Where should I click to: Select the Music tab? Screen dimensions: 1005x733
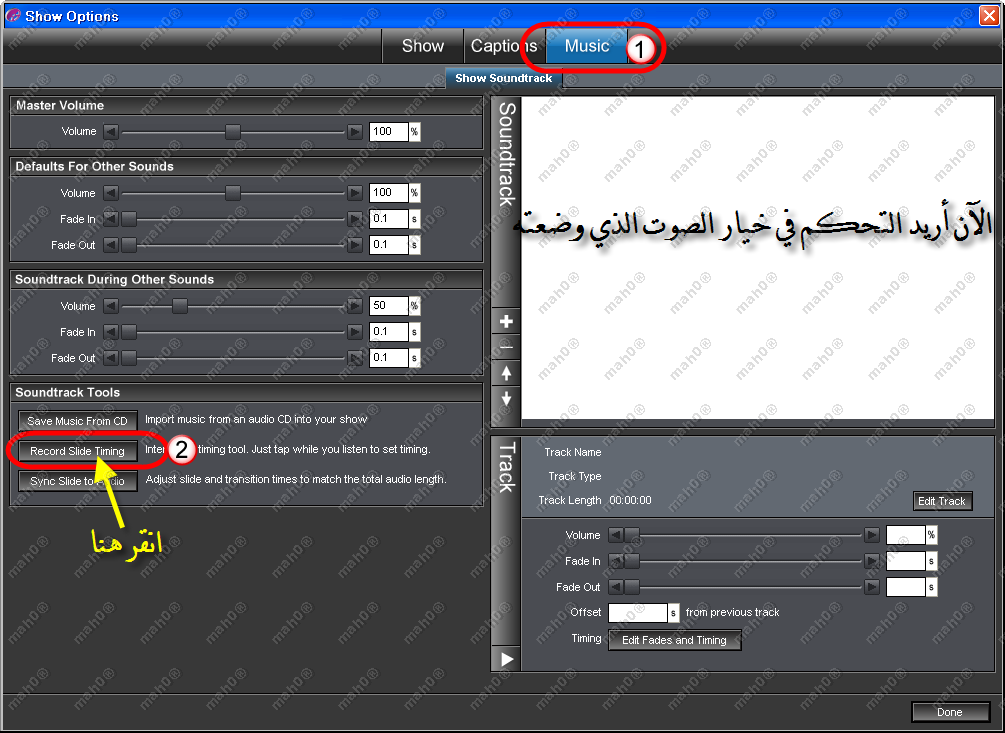tap(586, 46)
